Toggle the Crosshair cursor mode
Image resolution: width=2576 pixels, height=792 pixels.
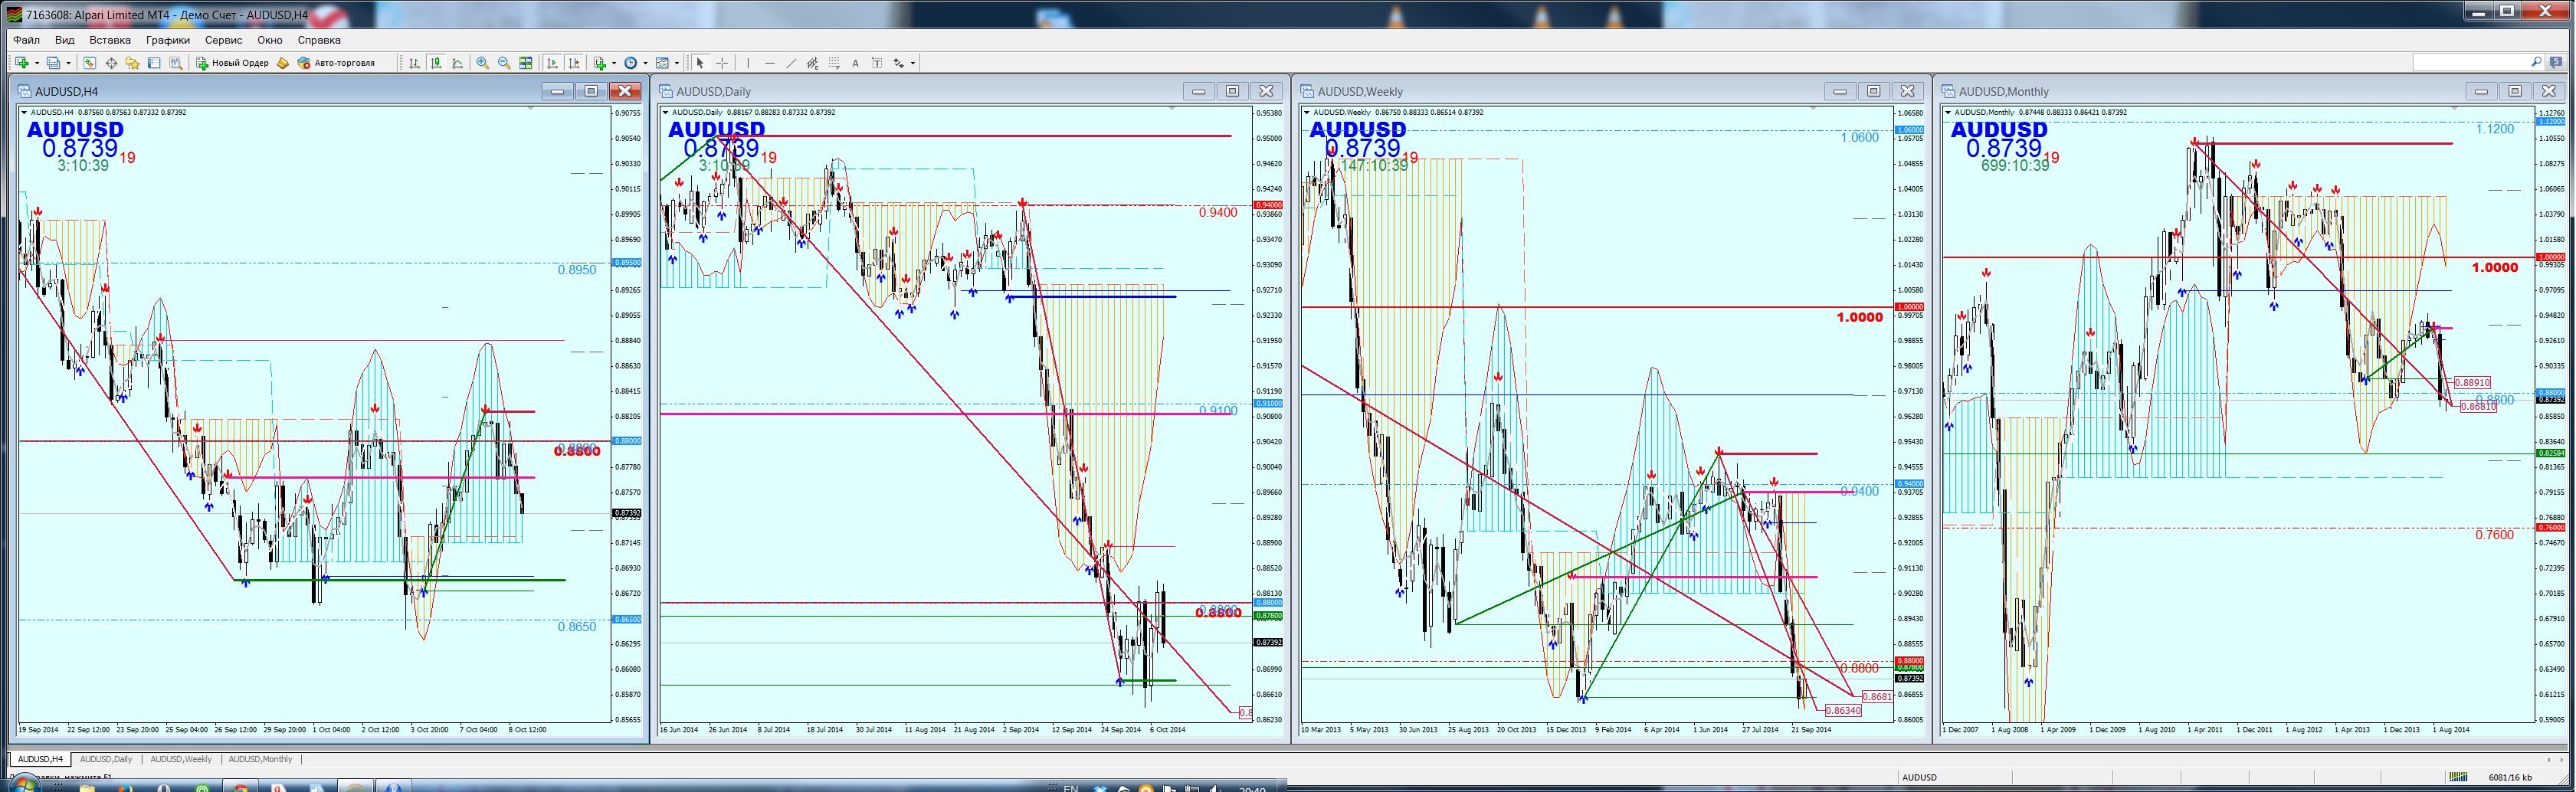point(722,63)
